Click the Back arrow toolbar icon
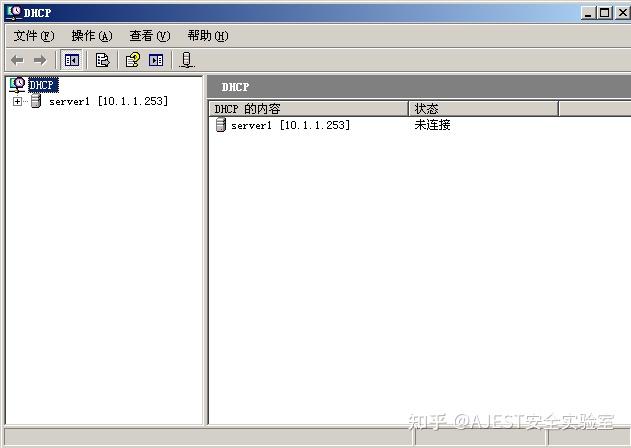The height and width of the screenshot is (448, 631). (17, 60)
